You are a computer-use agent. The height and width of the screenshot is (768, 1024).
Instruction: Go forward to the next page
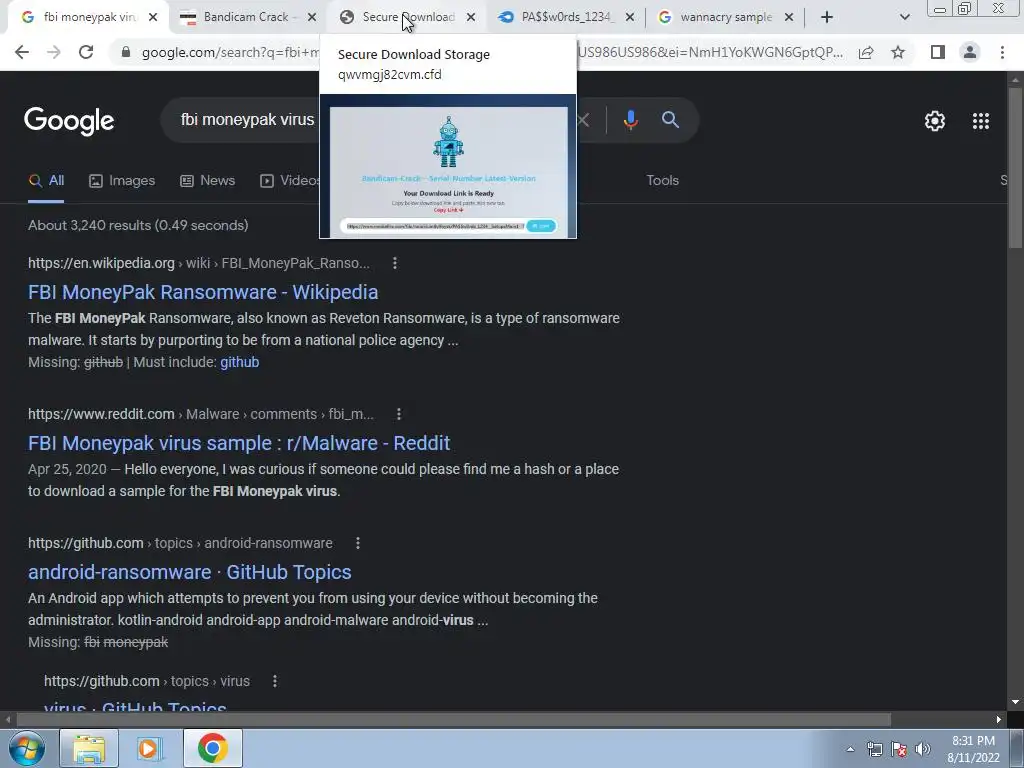click(x=54, y=52)
